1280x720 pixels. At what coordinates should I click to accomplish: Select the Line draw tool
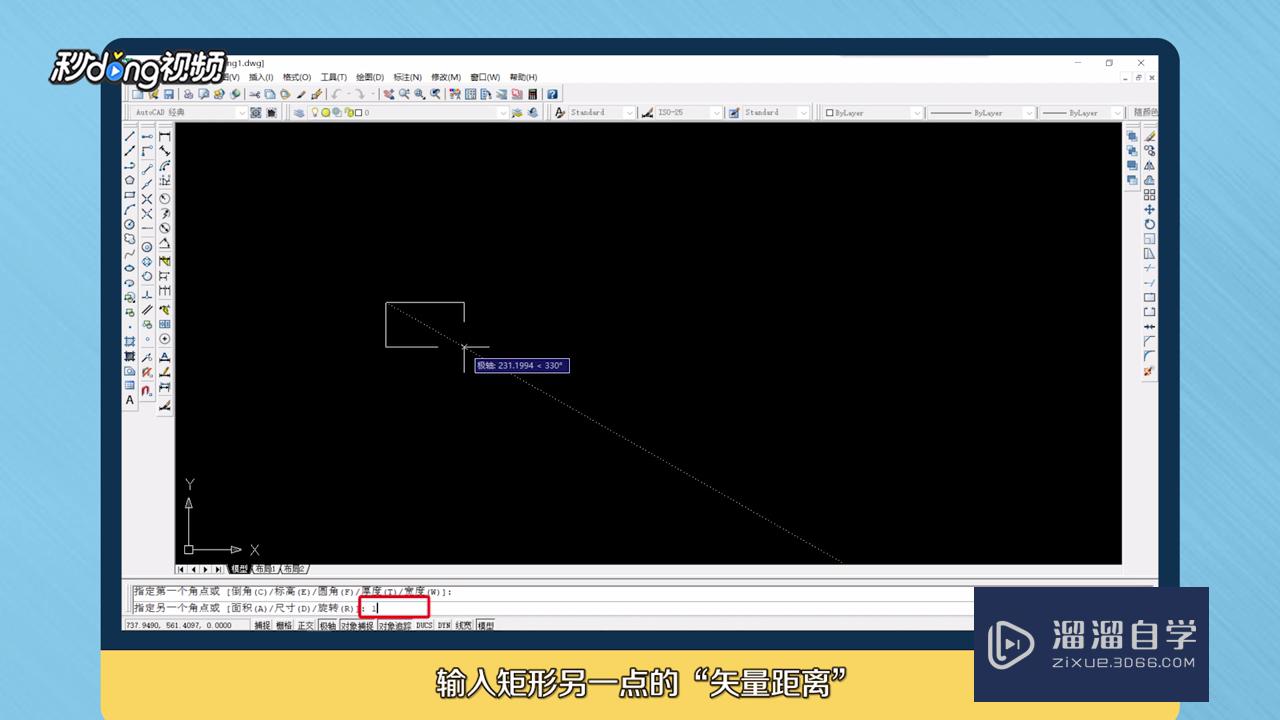129,135
